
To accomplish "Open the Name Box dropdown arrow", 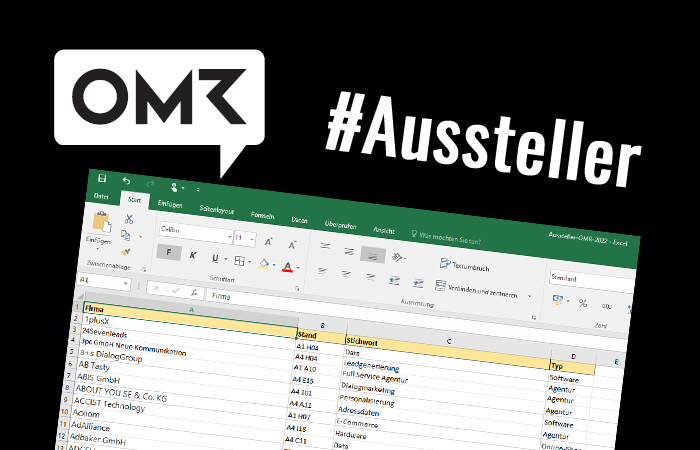I will click(x=126, y=284).
